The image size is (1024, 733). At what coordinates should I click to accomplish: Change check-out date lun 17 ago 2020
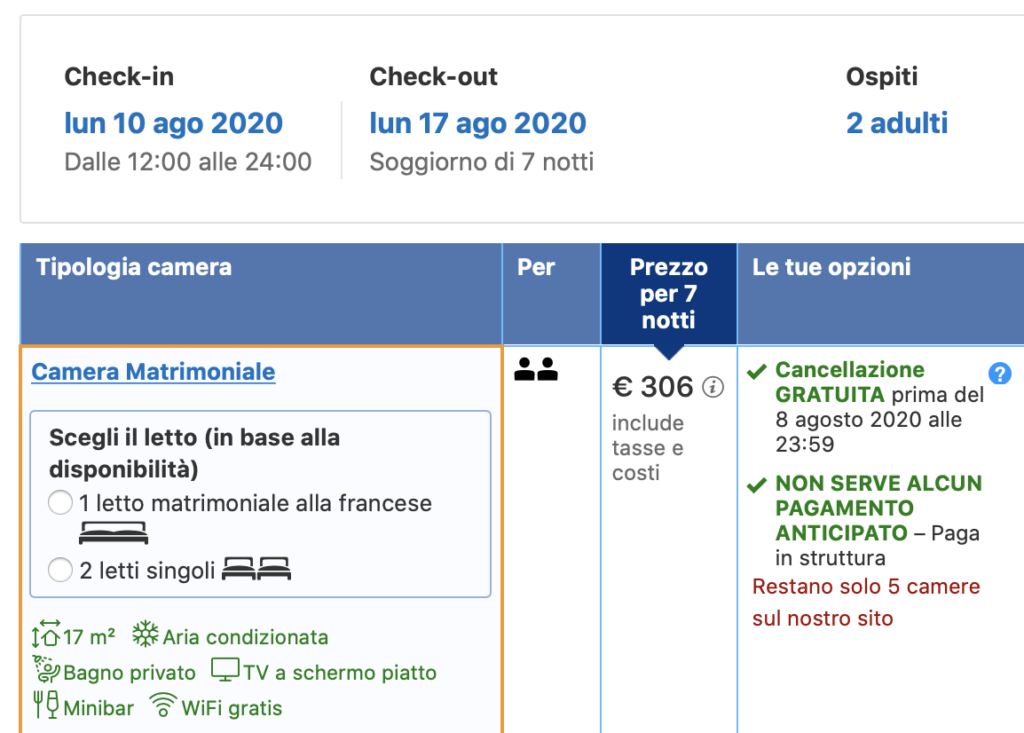click(477, 123)
